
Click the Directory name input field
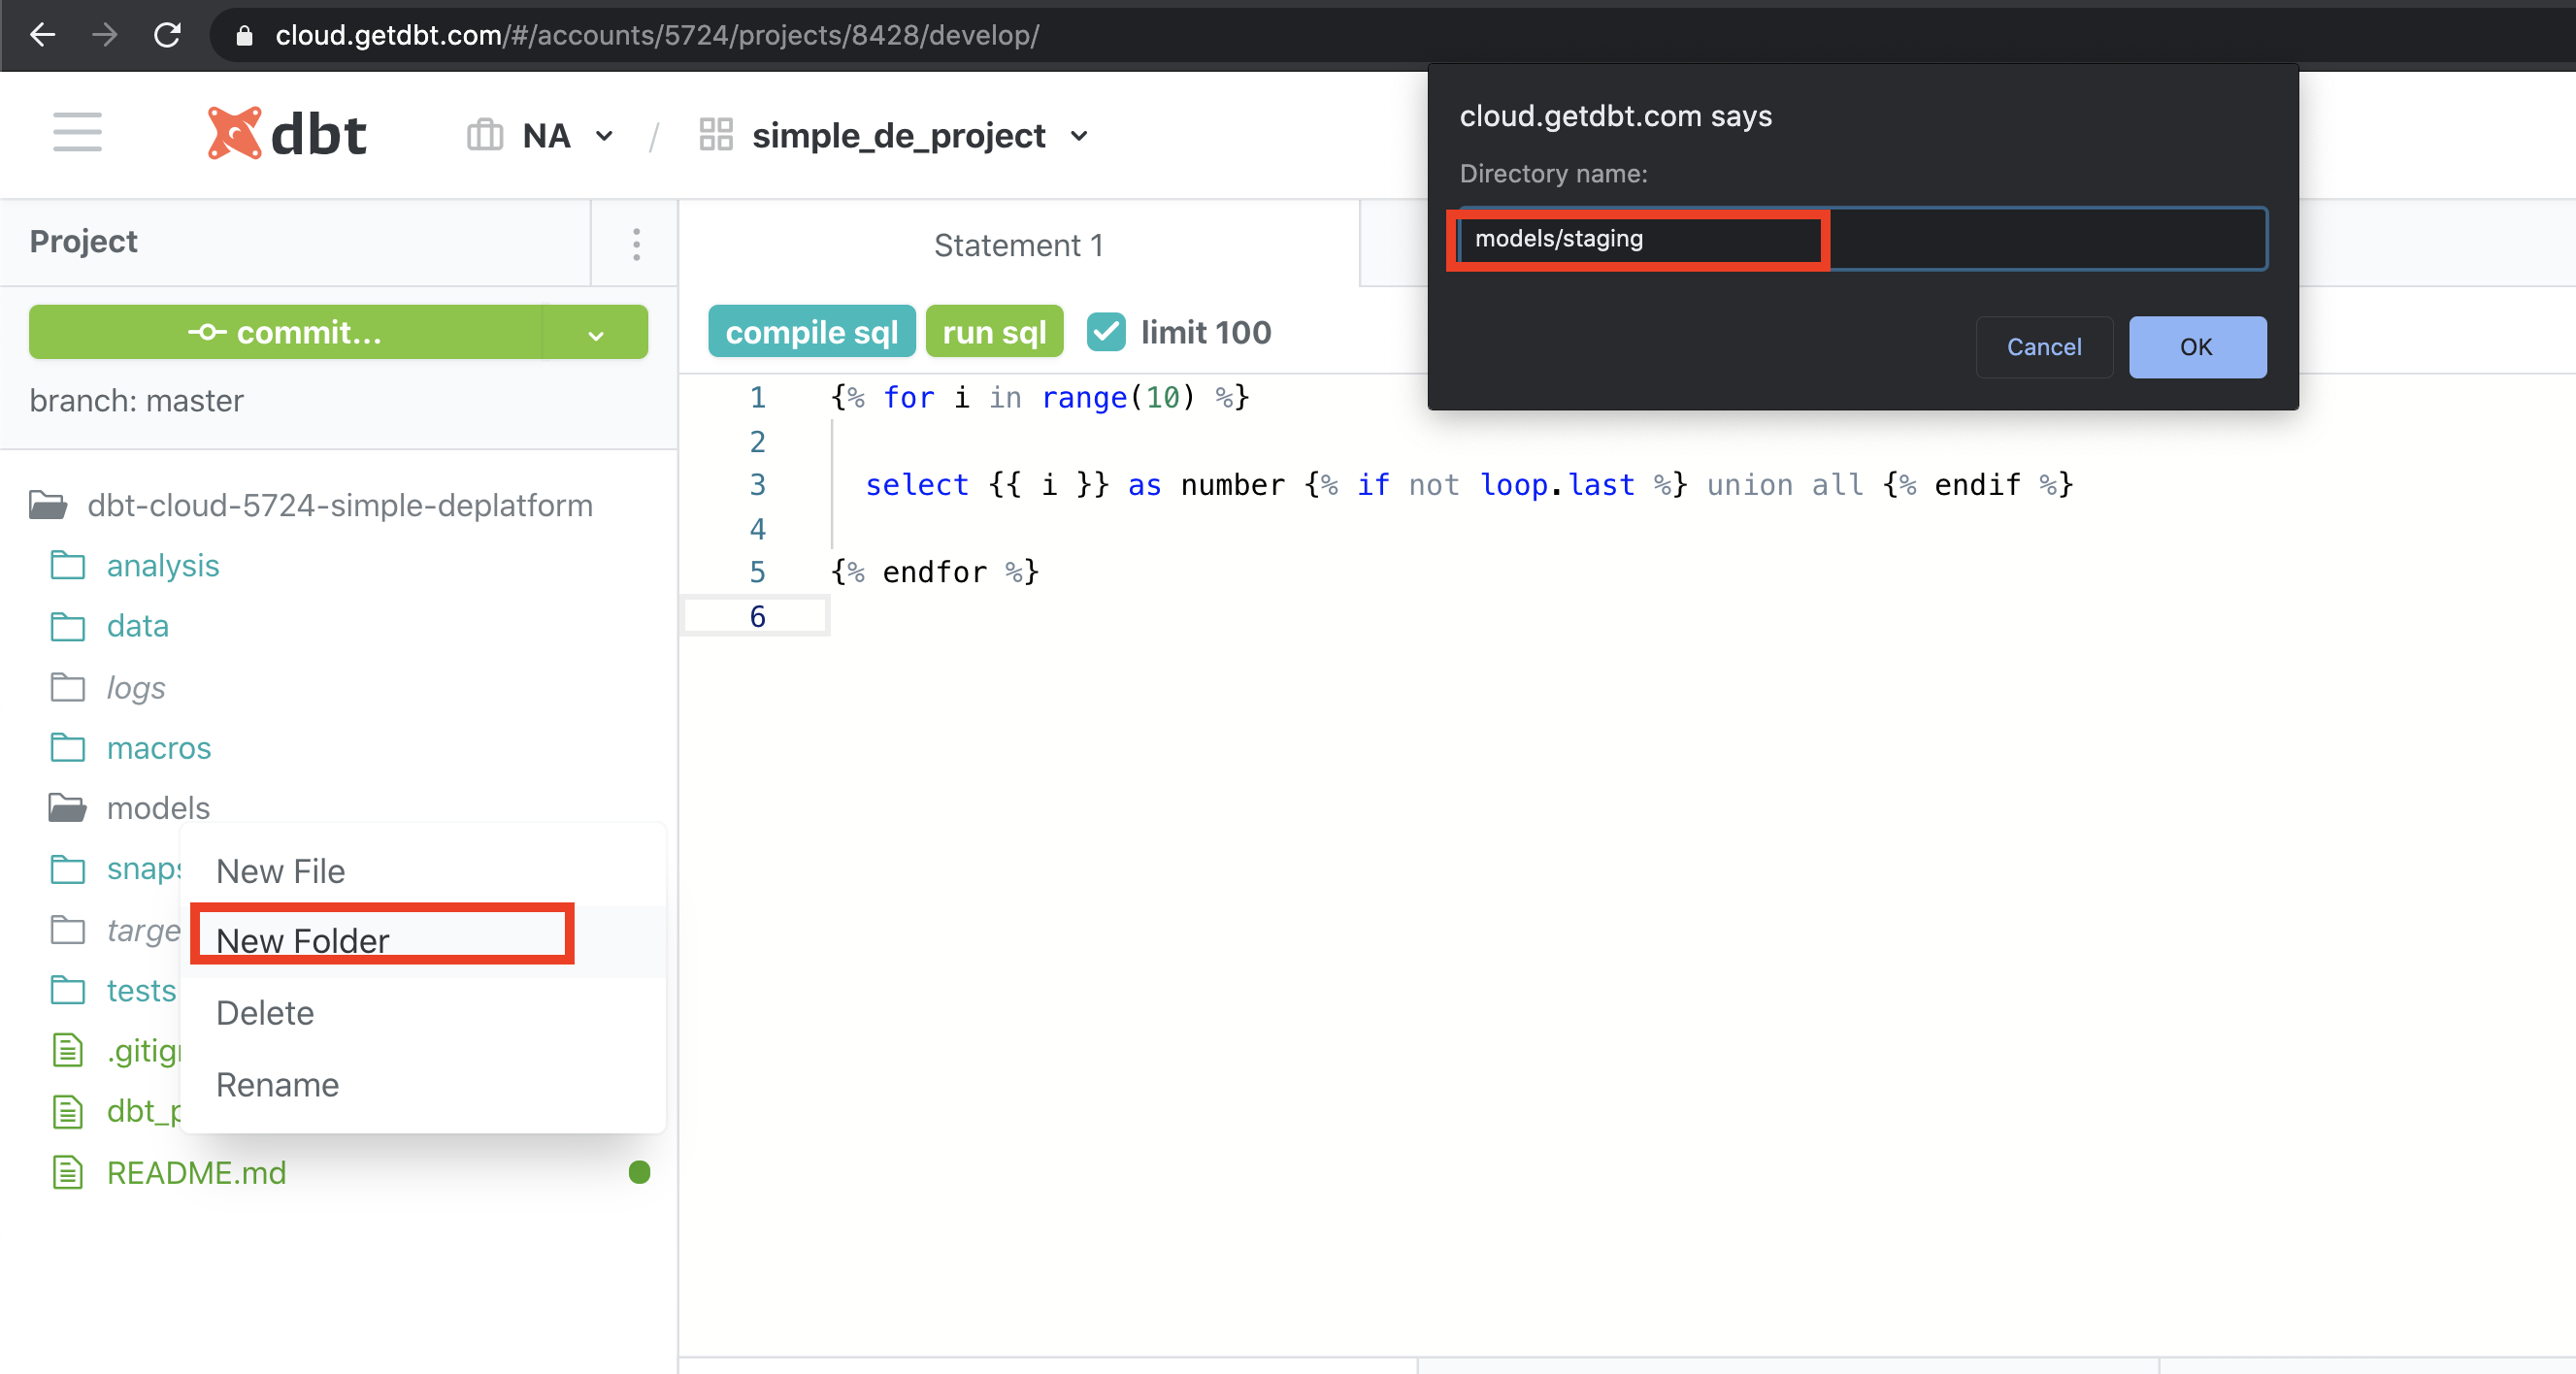pos(1860,239)
